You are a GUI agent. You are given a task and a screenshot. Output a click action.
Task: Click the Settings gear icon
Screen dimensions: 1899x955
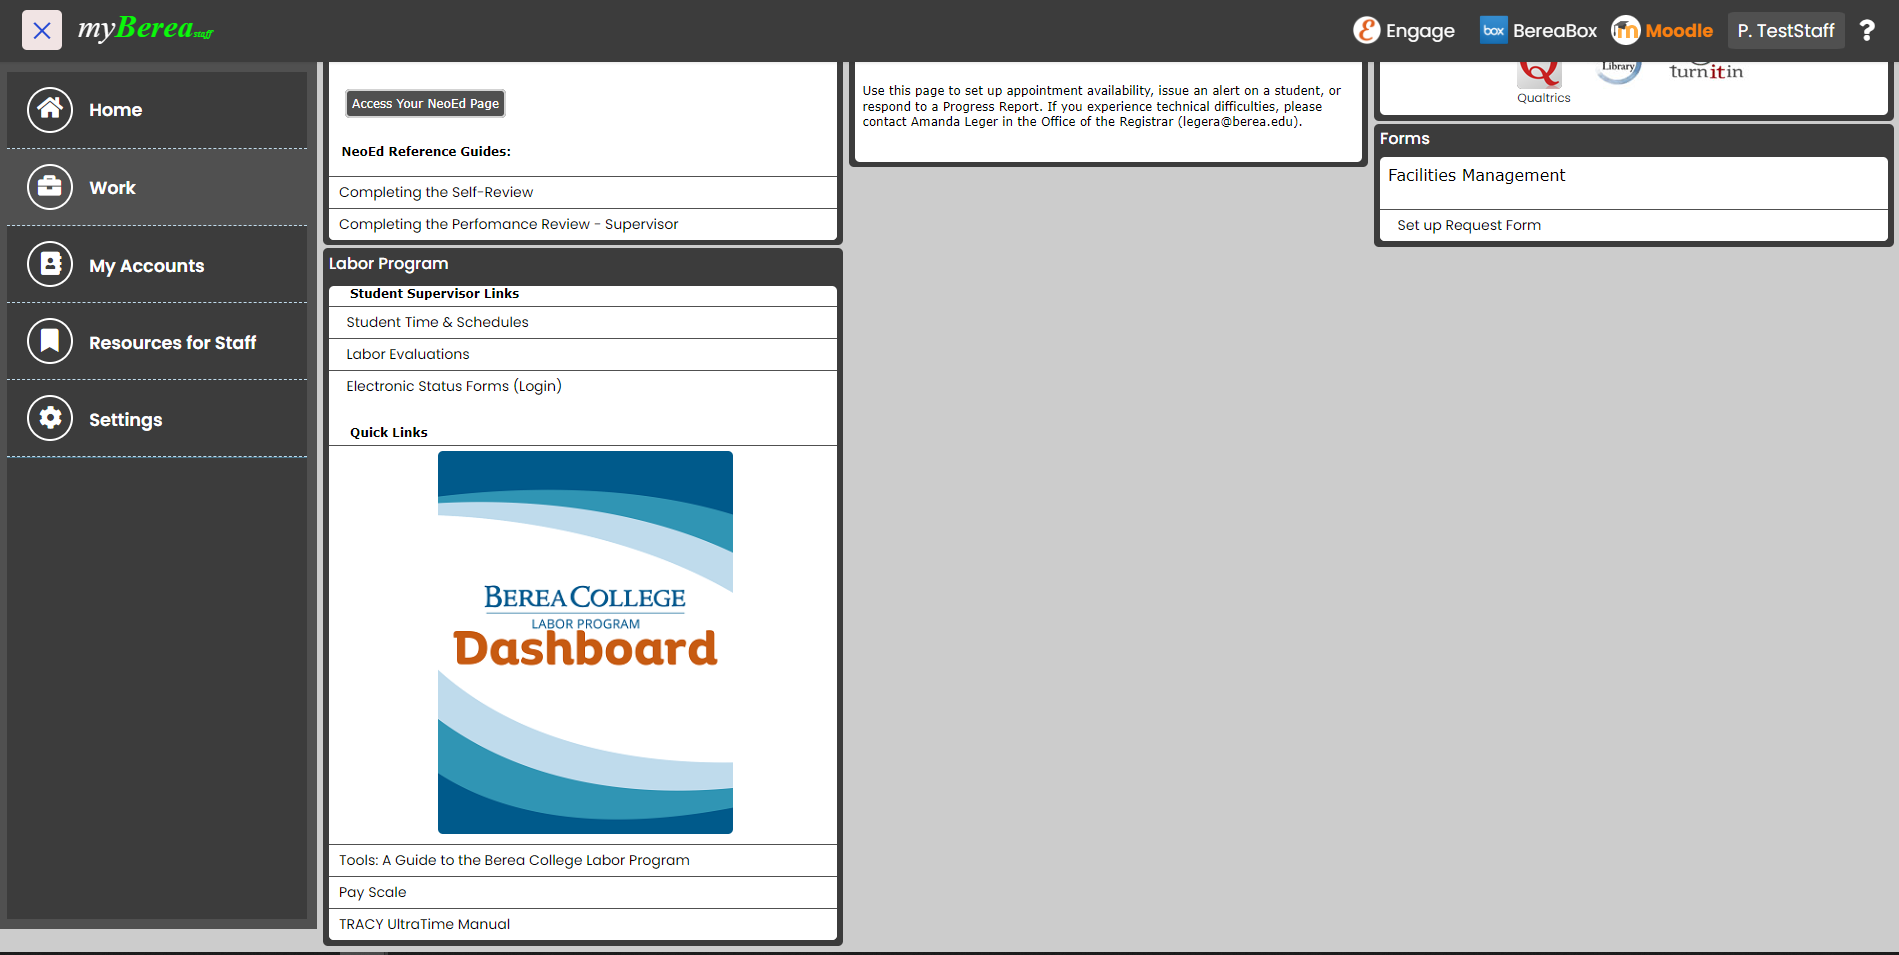pyautogui.click(x=50, y=418)
